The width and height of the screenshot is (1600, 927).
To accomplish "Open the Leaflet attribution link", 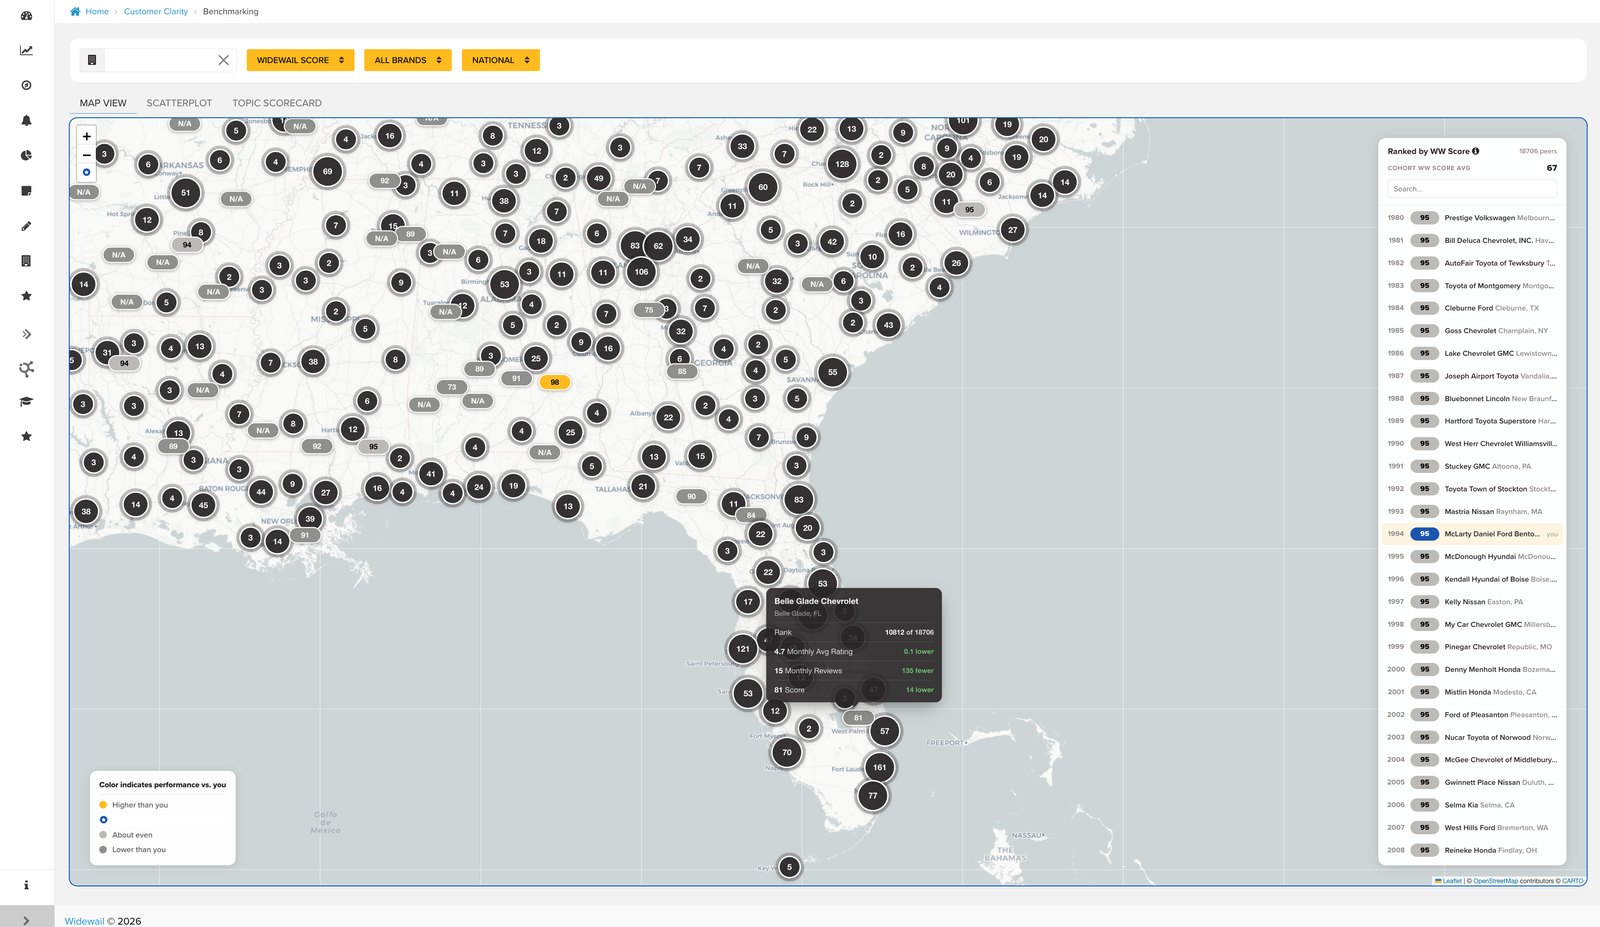I will pos(1452,881).
